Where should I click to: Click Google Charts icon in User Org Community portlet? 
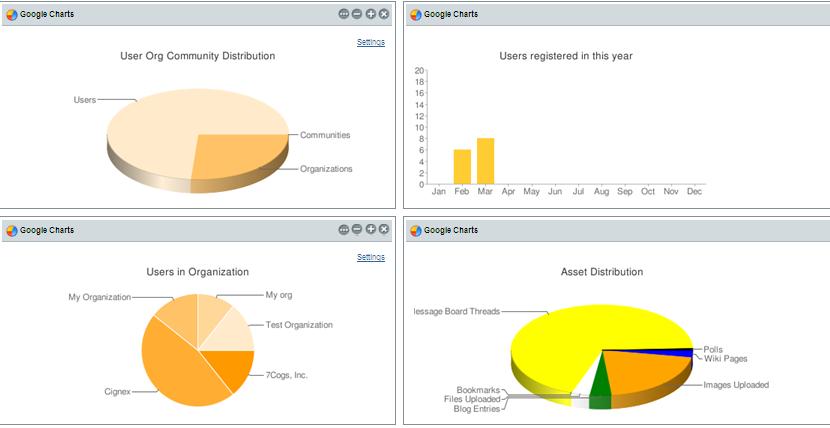coord(12,15)
